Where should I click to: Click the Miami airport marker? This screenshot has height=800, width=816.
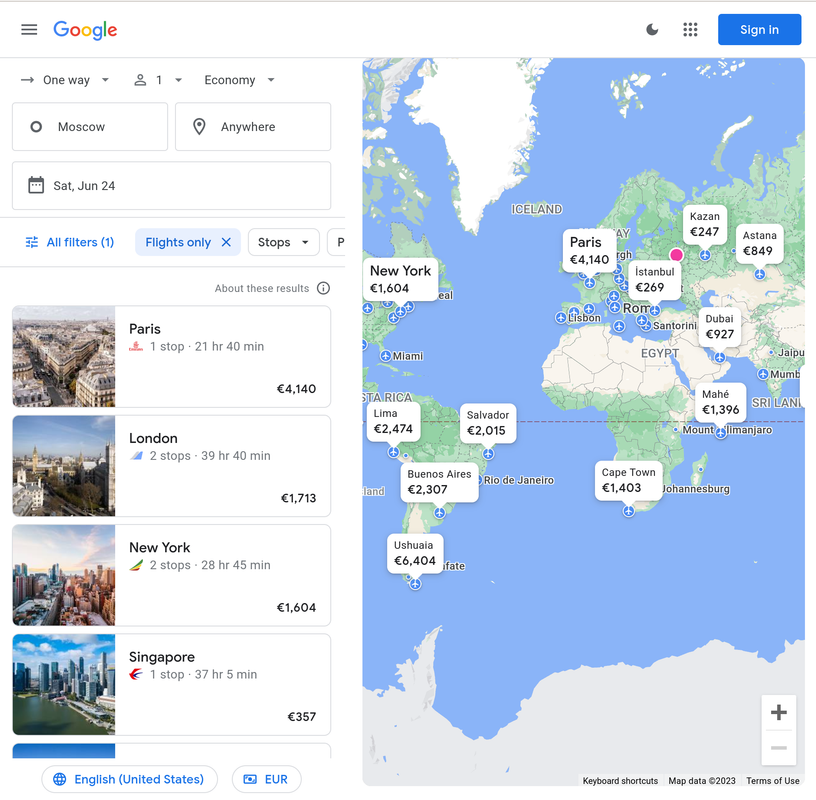coord(386,356)
